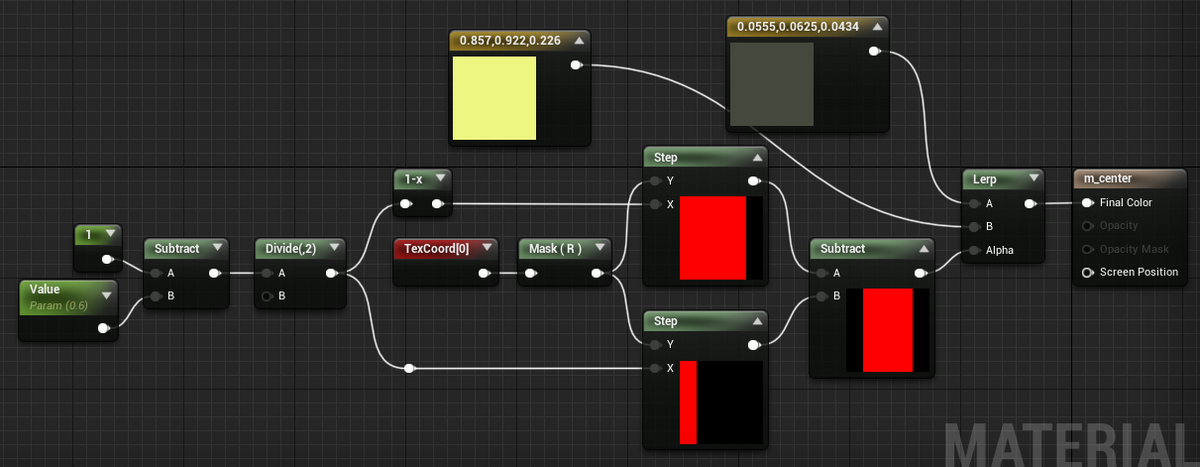1200x467 pixels.
Task: Select the reroute node on the Divide wire
Action: tap(410, 369)
